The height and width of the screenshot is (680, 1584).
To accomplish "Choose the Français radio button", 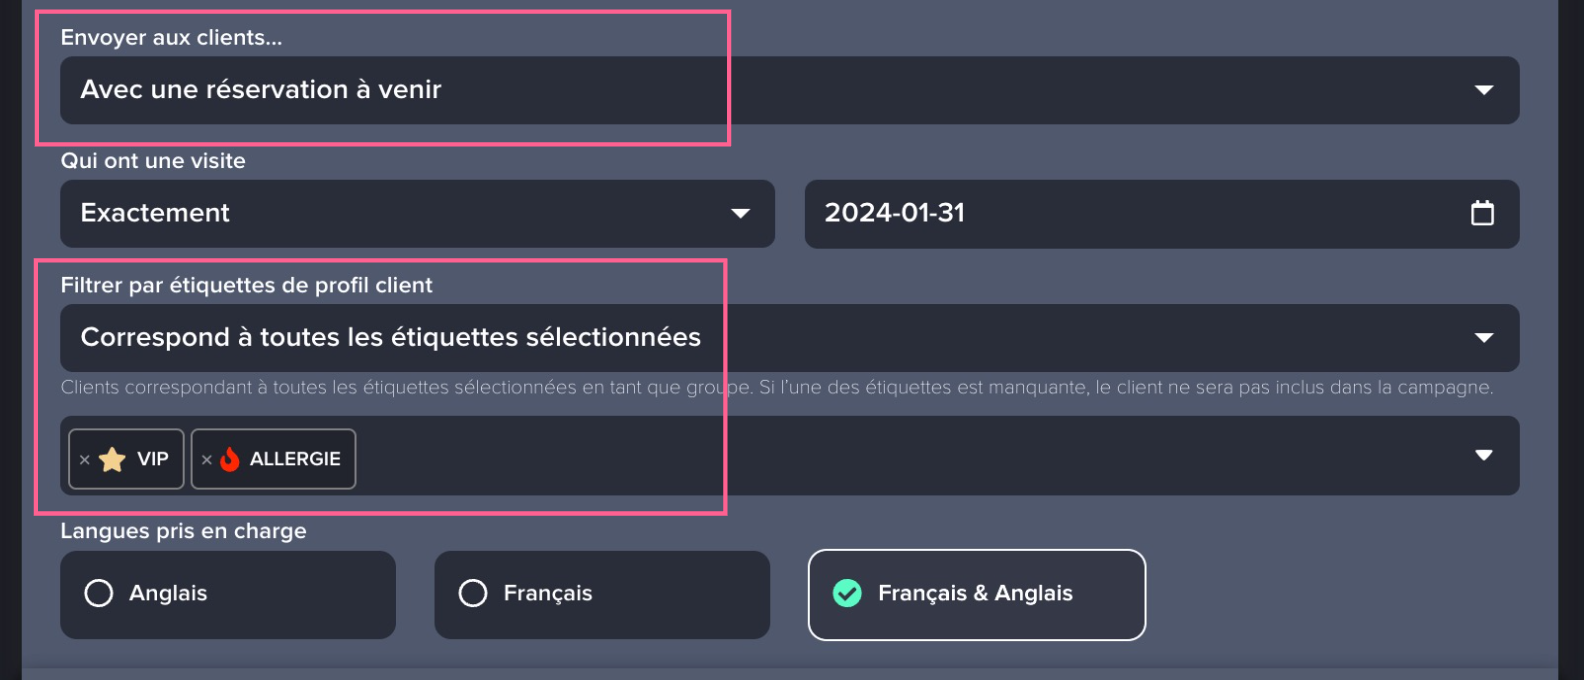I will click(x=473, y=594).
